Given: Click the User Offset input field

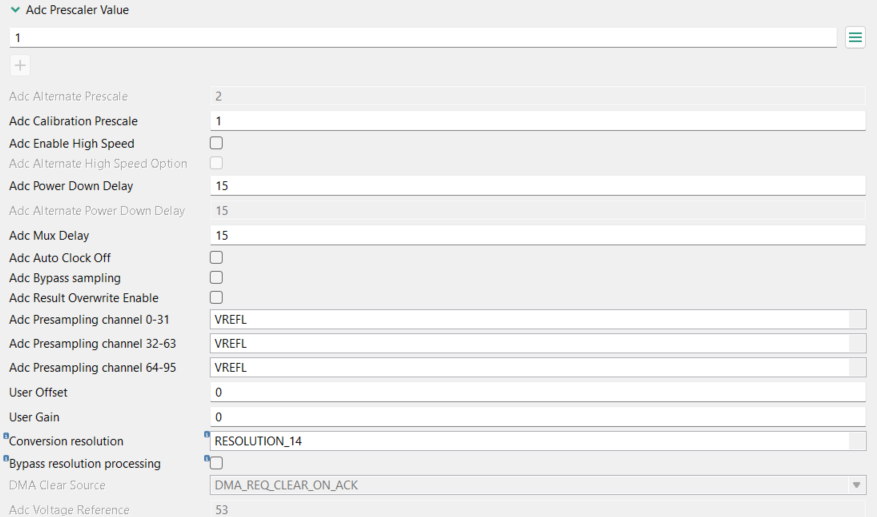Looking at the screenshot, I should coord(536,392).
